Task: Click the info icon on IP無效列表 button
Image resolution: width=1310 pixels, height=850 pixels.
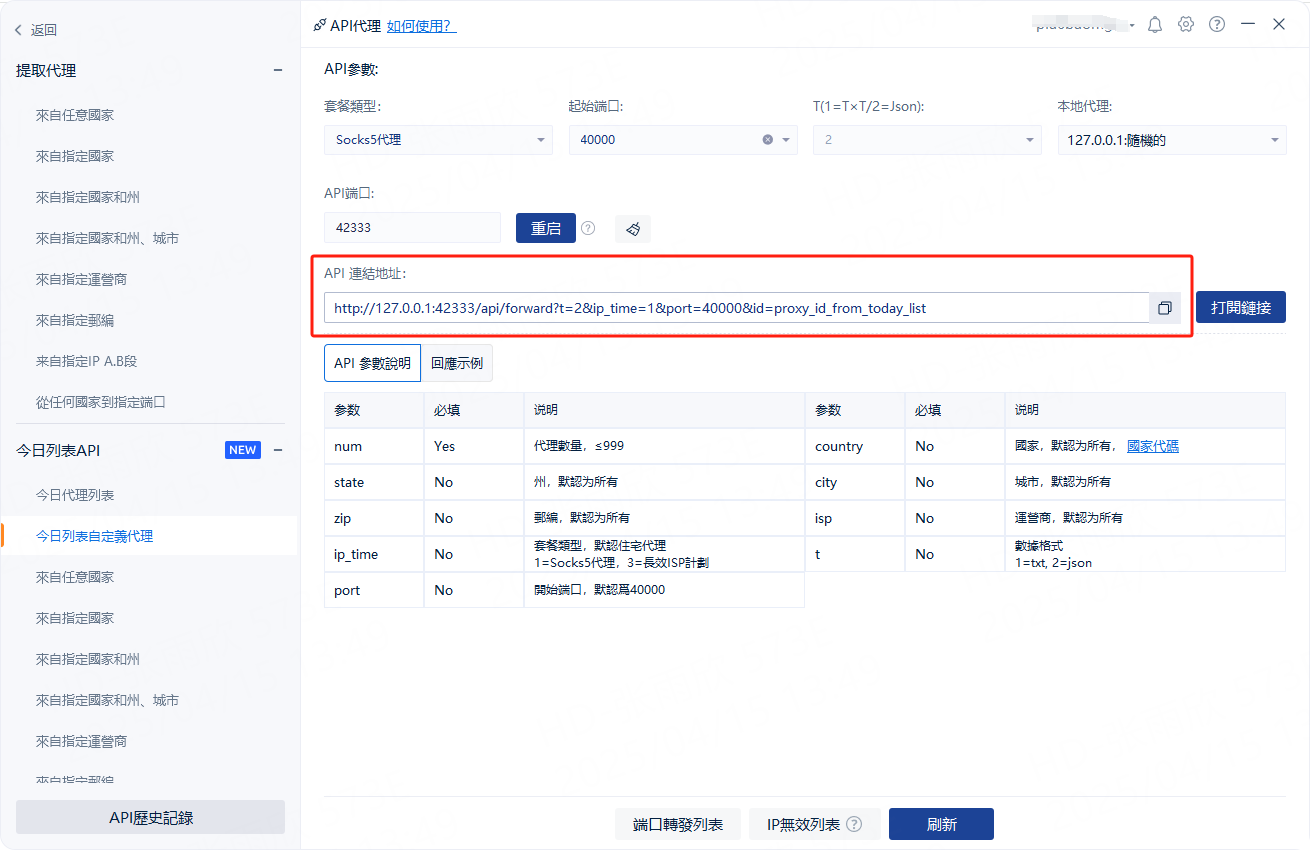Action: 854,825
